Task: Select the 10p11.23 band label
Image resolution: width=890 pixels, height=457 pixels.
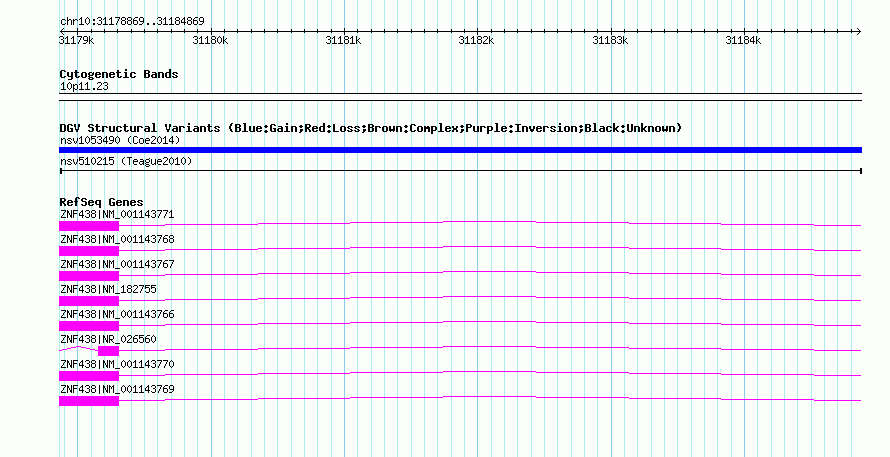Action: 84,87
